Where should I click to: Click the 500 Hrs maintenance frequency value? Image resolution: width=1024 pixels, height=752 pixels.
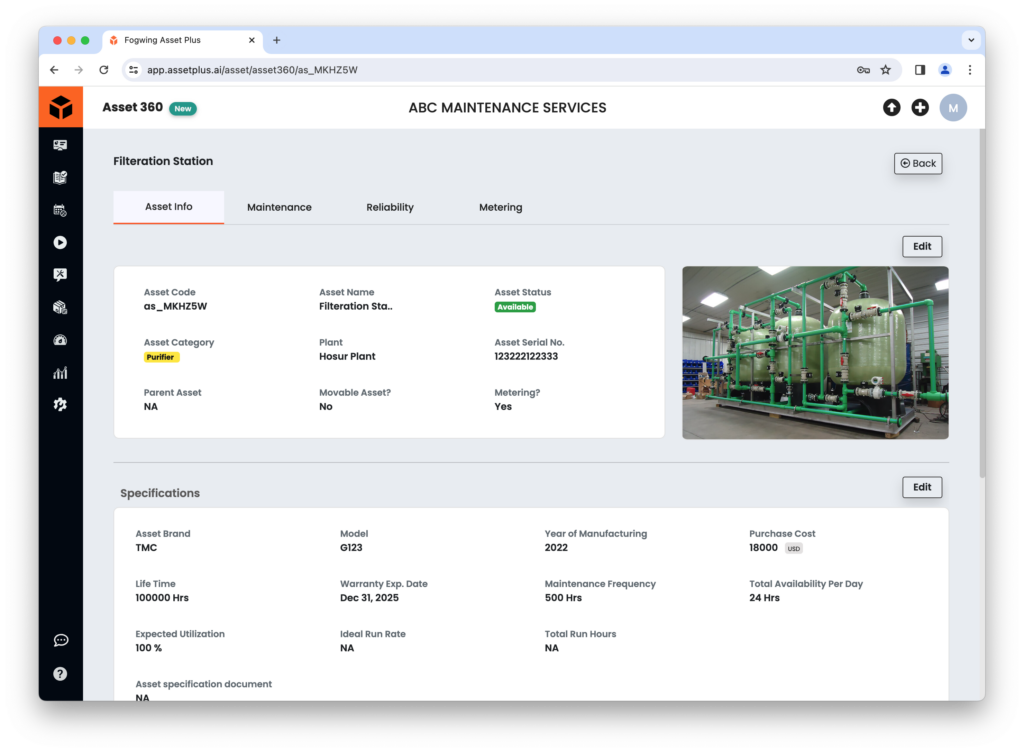click(x=563, y=598)
